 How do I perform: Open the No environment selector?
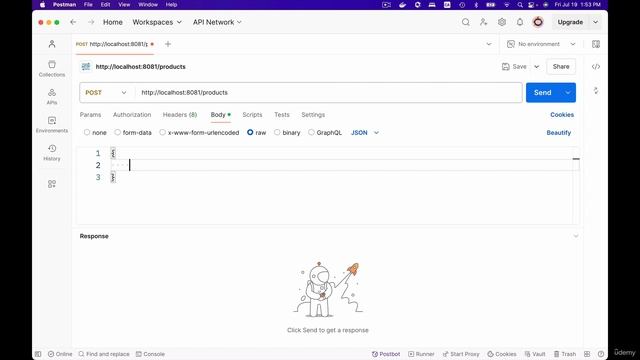(541, 44)
